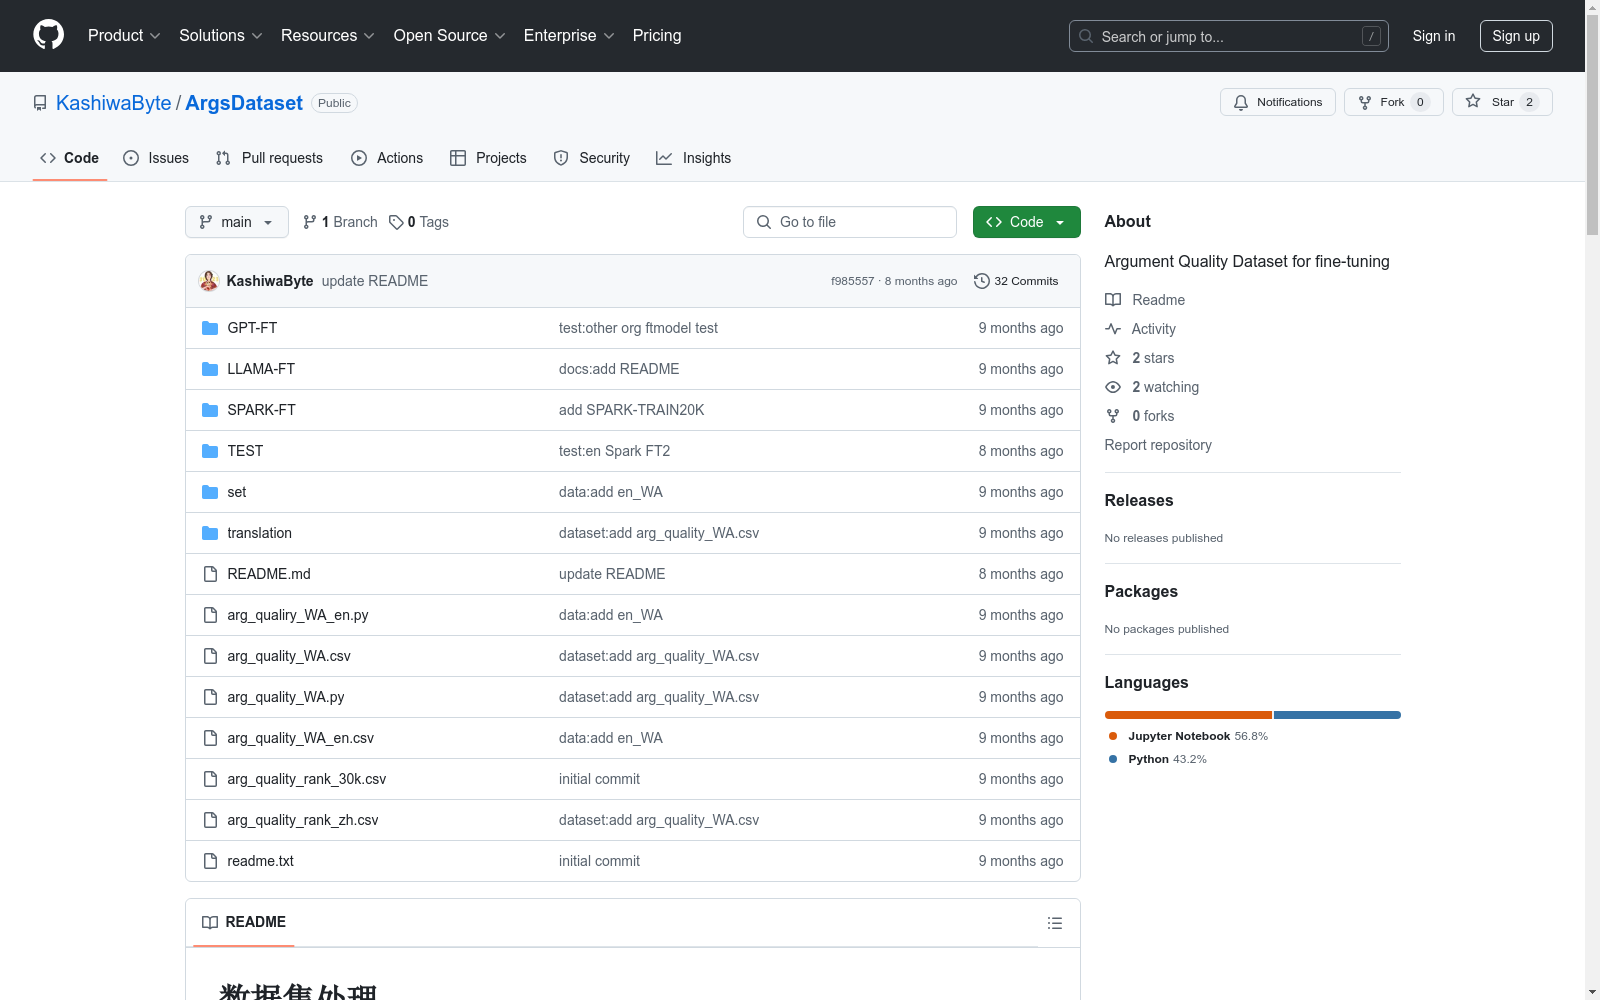1600x1000 pixels.
Task: Open the ArgsDataset repository link
Action: click(244, 103)
